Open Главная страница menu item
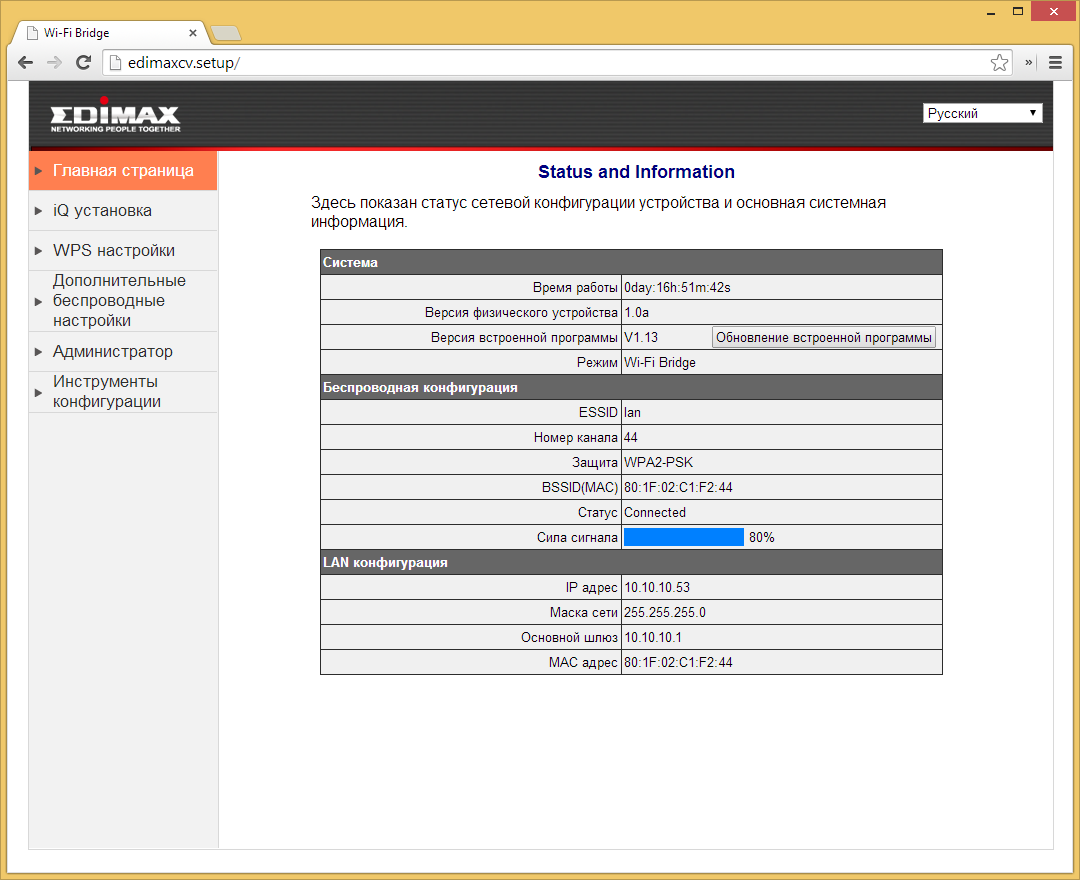This screenshot has height=880, width=1080. [x=123, y=171]
